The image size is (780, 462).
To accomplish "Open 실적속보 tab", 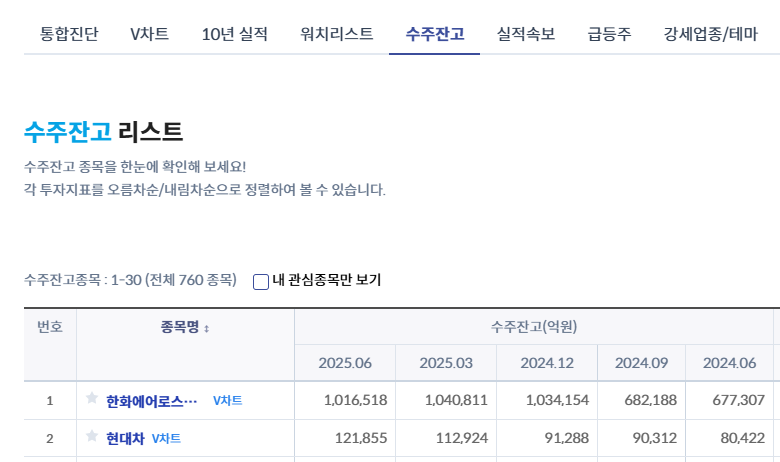I will tap(525, 34).
